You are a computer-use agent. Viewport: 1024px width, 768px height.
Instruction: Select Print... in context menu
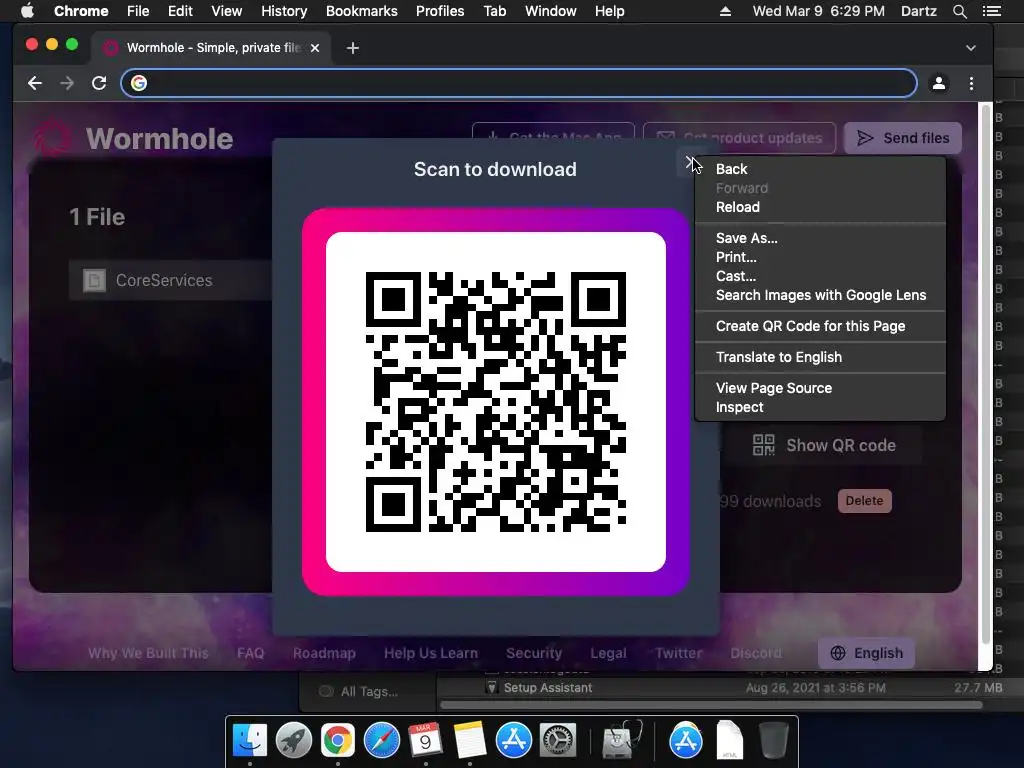tap(736, 257)
